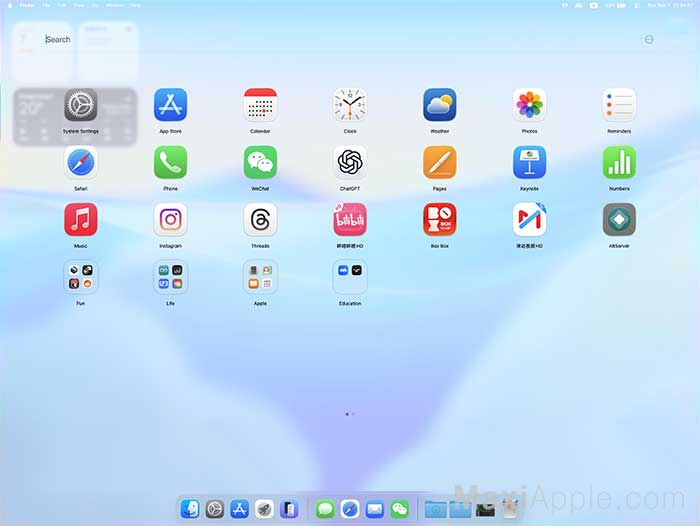Open the Music app
The image size is (700, 526).
tap(80, 219)
